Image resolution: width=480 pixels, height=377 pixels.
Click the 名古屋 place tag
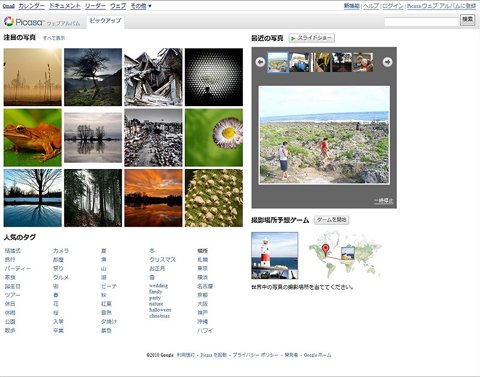click(x=205, y=286)
